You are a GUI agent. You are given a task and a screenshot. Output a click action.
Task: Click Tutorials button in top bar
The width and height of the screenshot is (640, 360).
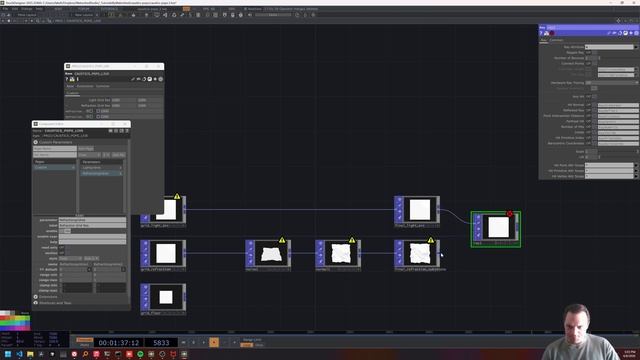pyautogui.click(x=109, y=9)
